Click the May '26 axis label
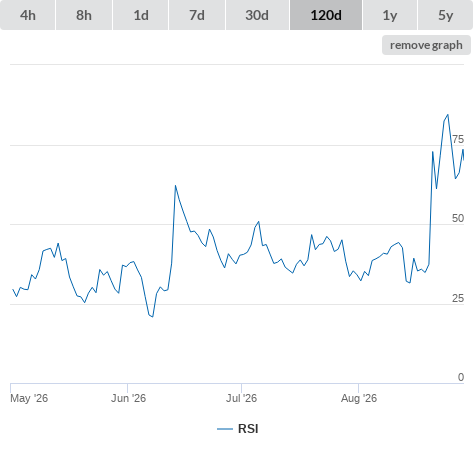 (29, 398)
